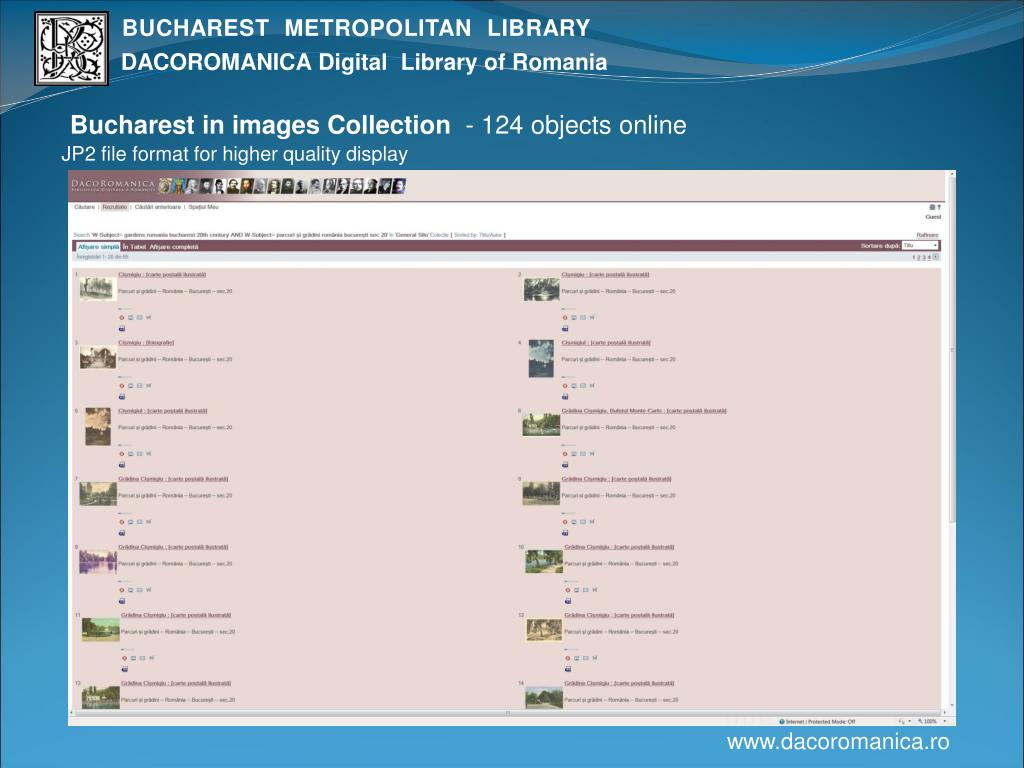Viewport: 1024px width, 768px height.
Task: Open the green thumbnail of result 11
Action: (101, 630)
